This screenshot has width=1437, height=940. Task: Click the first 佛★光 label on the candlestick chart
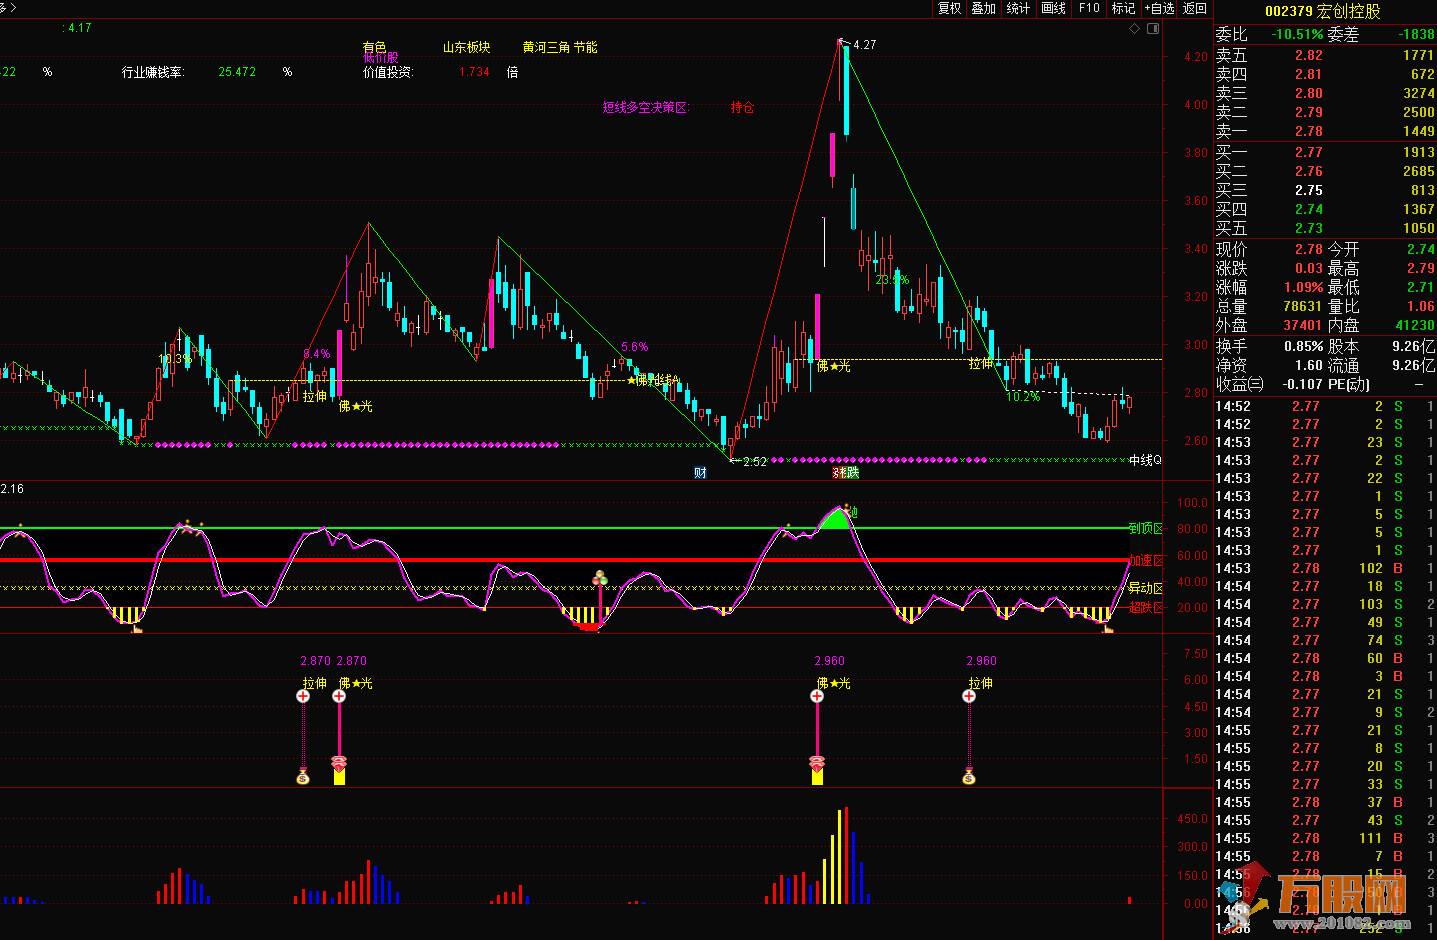click(x=355, y=406)
